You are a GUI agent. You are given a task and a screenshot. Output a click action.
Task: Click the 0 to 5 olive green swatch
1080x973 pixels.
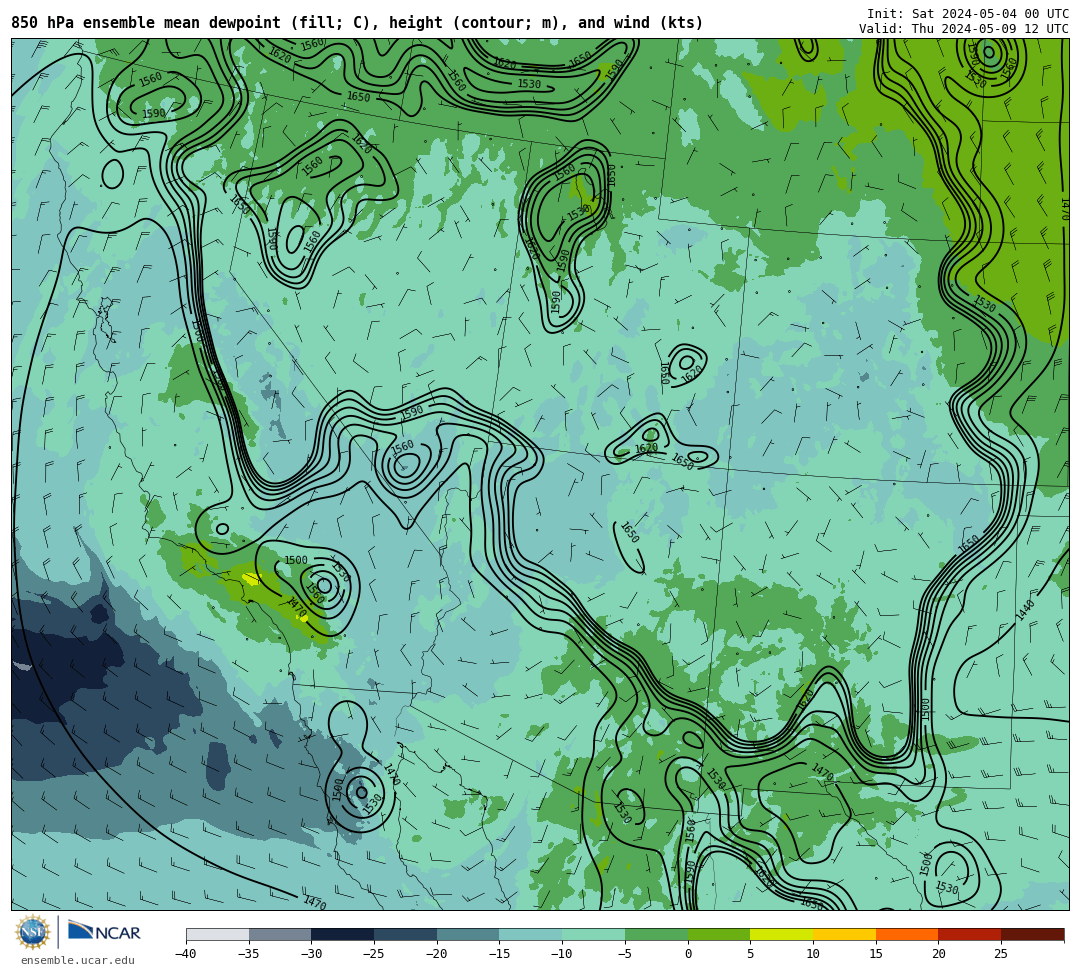[x=719, y=934]
